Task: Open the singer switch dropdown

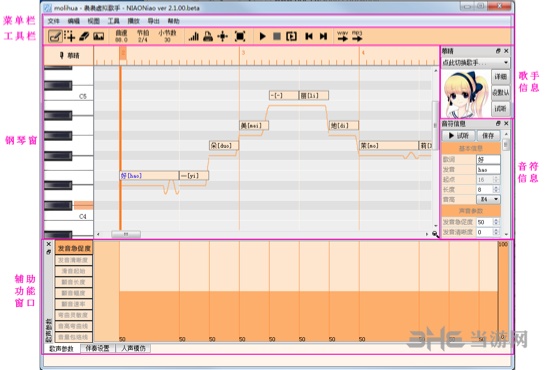Action: pyautogui.click(x=476, y=63)
